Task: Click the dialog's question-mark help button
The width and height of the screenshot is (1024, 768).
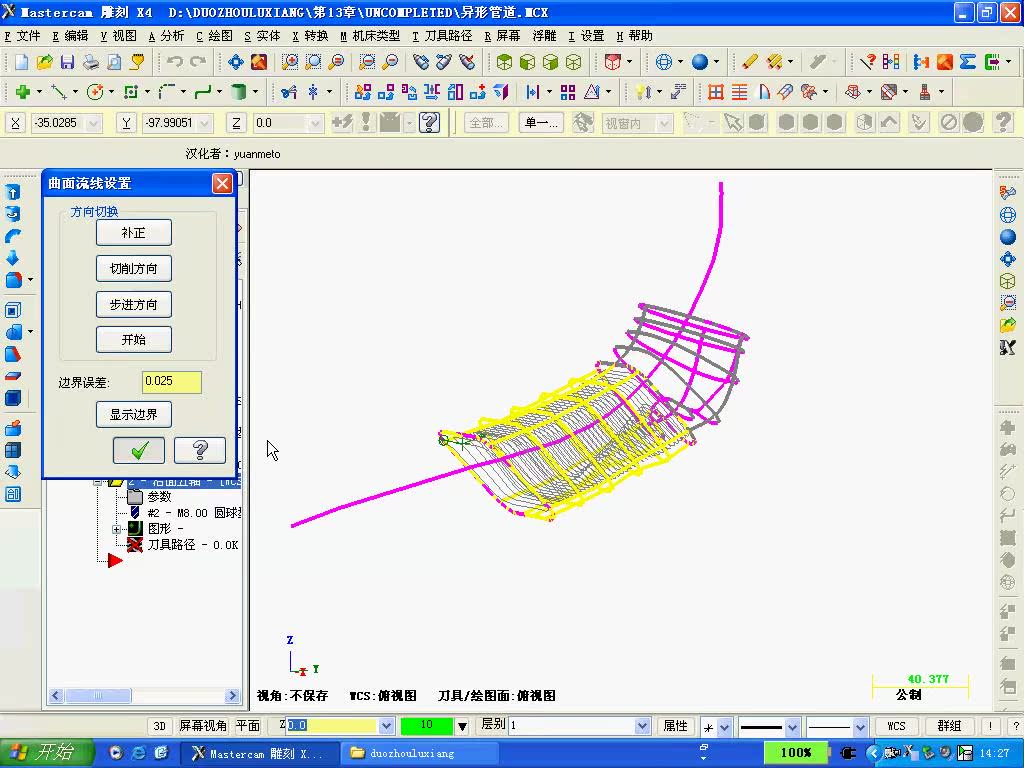Action: pyautogui.click(x=200, y=450)
